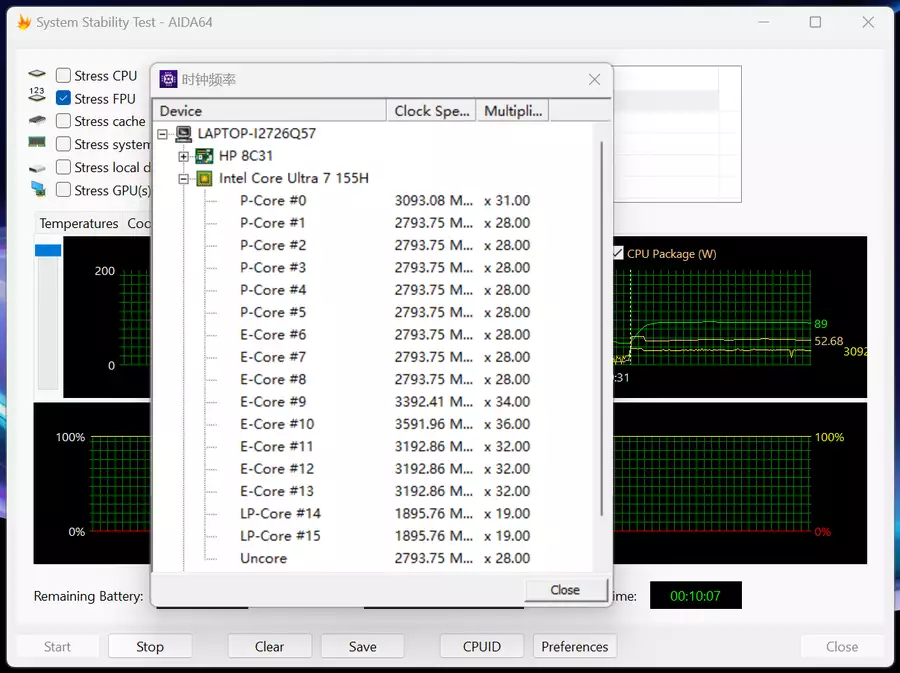Open the CPUID panel button

point(482,647)
